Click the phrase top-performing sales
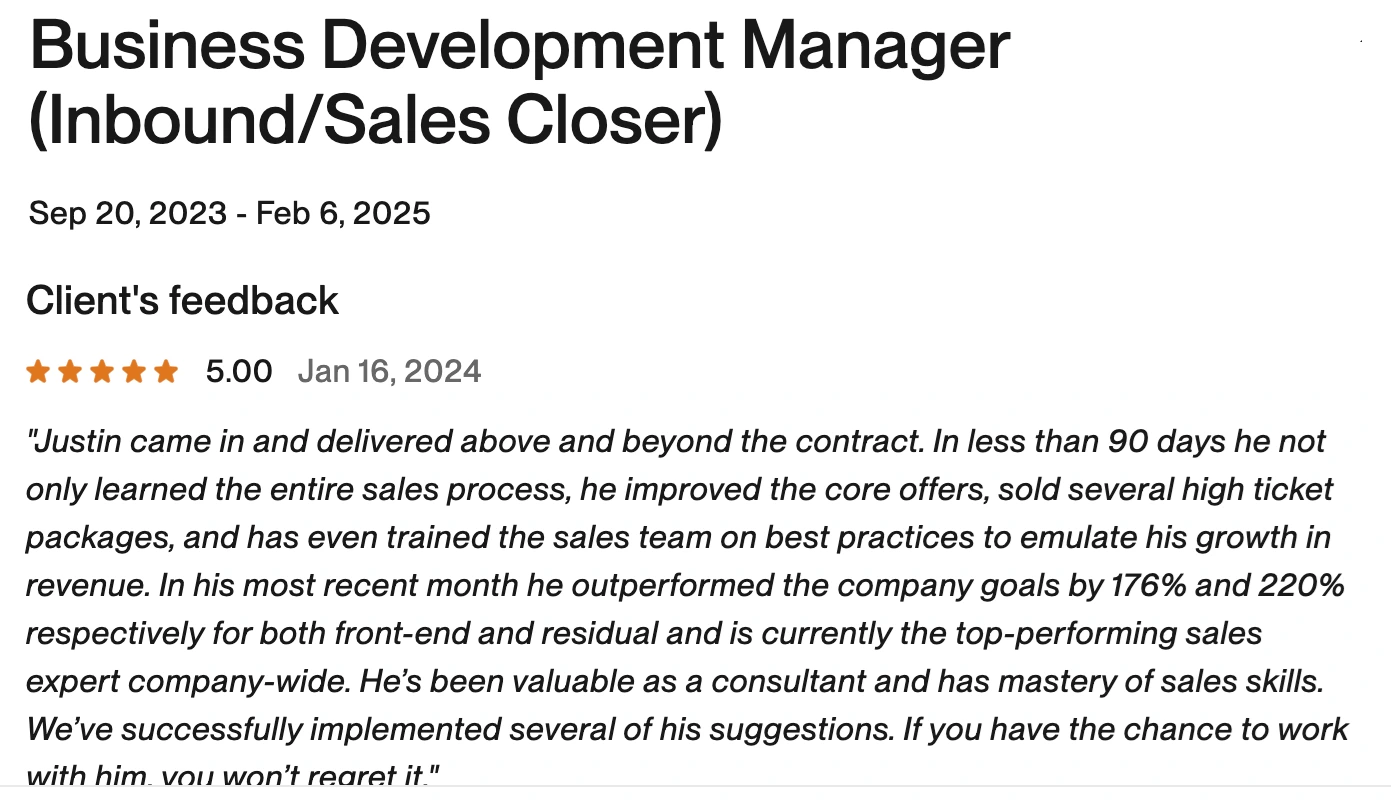This screenshot has width=1391, height=800. pyautogui.click(x=1076, y=633)
